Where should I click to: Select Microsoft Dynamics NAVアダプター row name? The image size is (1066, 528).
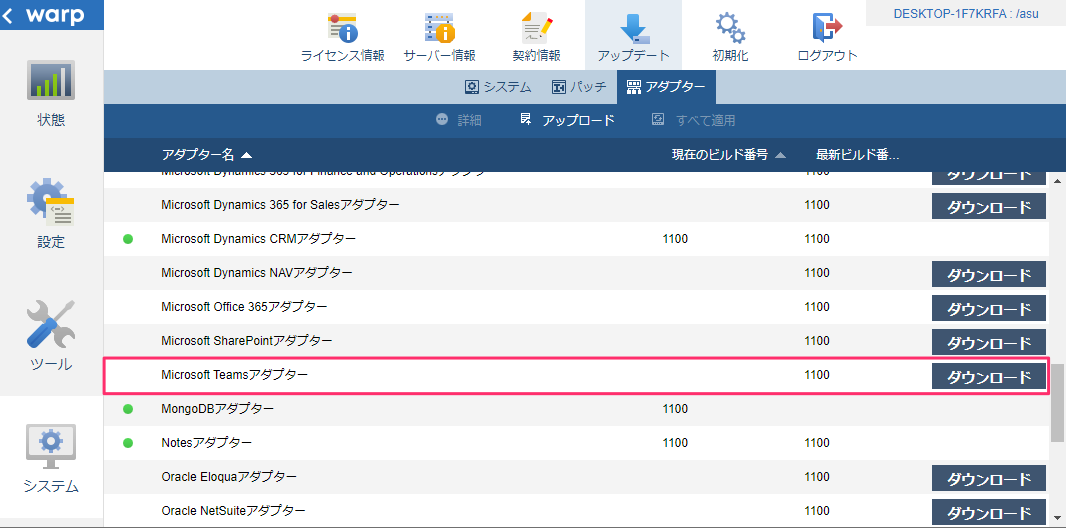pos(257,272)
